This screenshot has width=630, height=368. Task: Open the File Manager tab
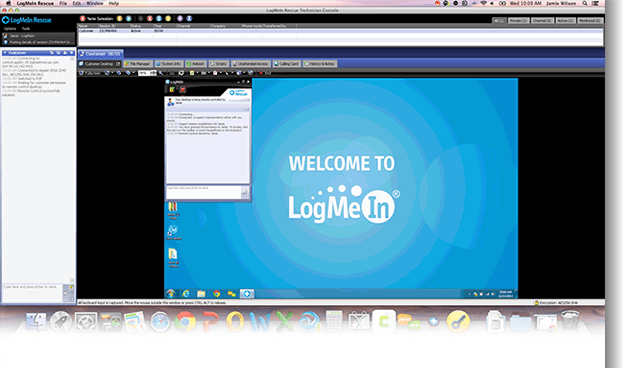(138, 64)
